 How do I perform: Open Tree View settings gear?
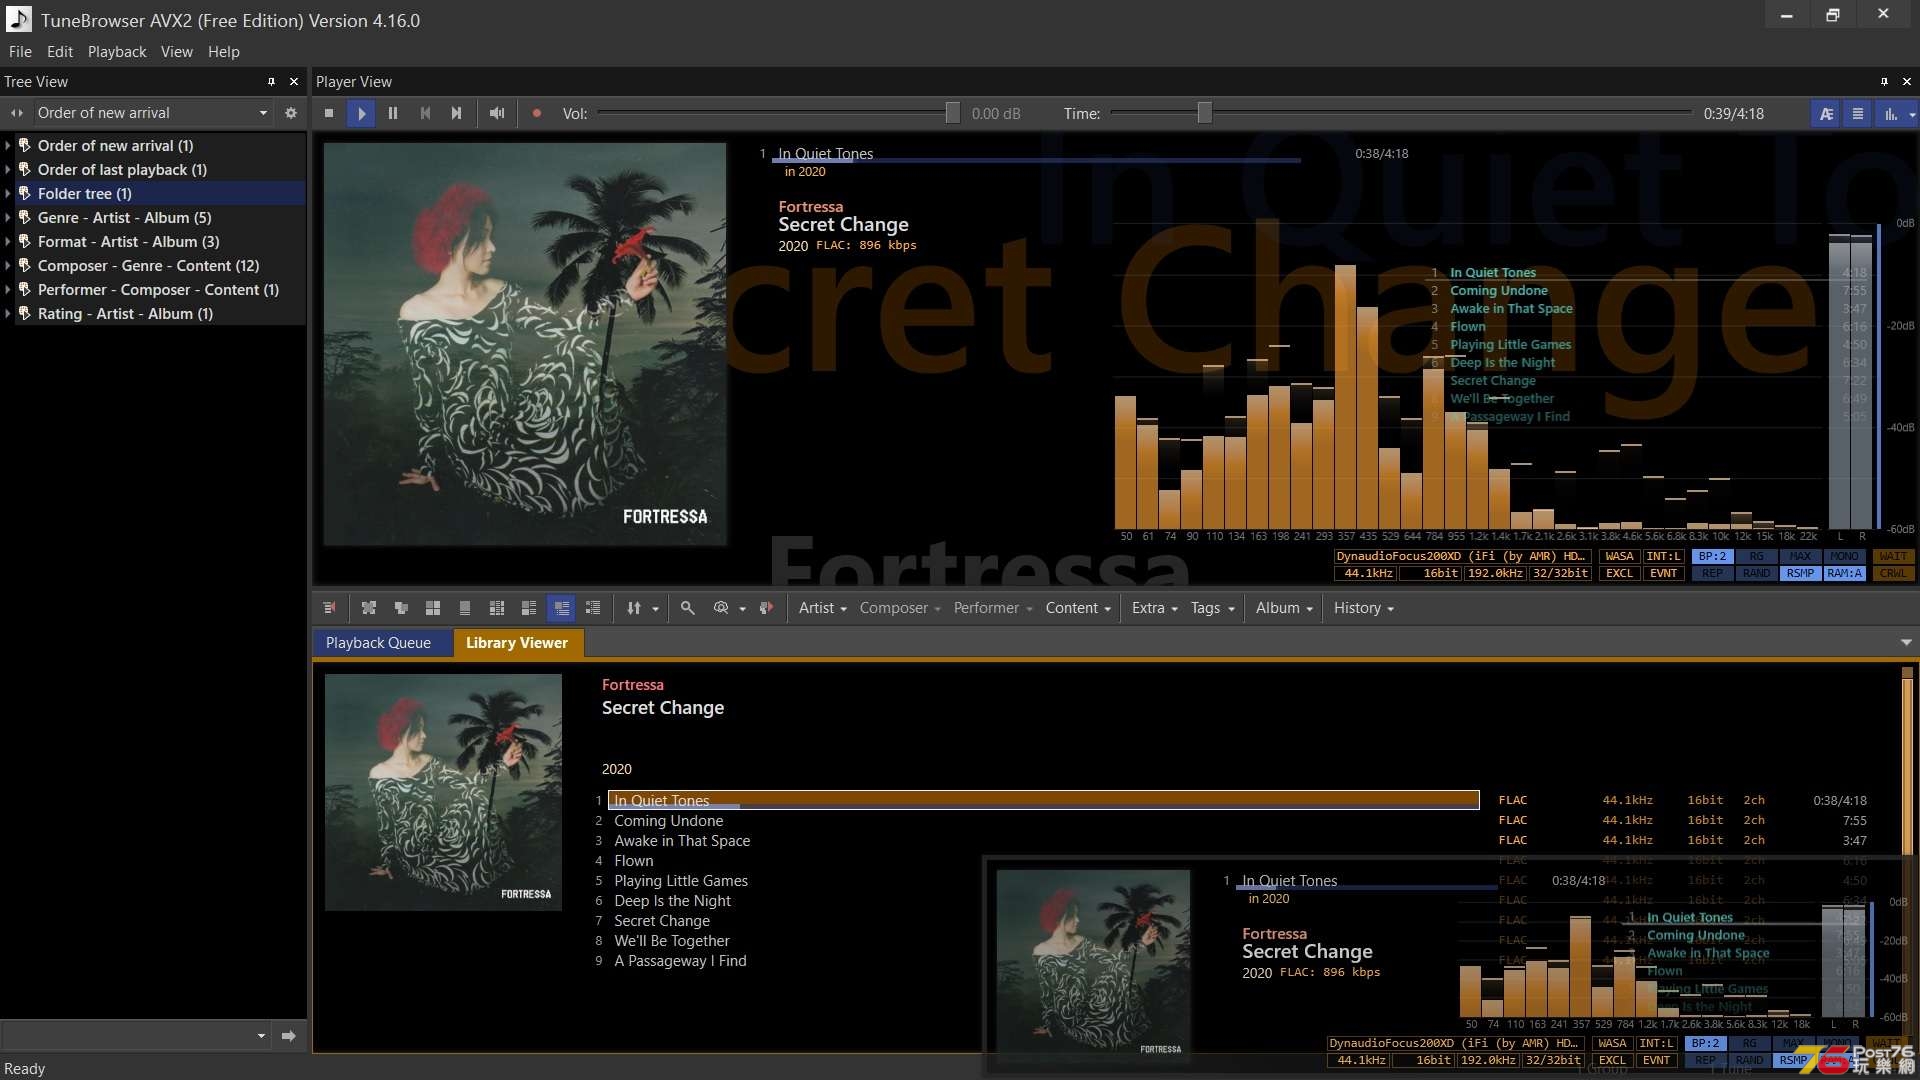point(291,113)
